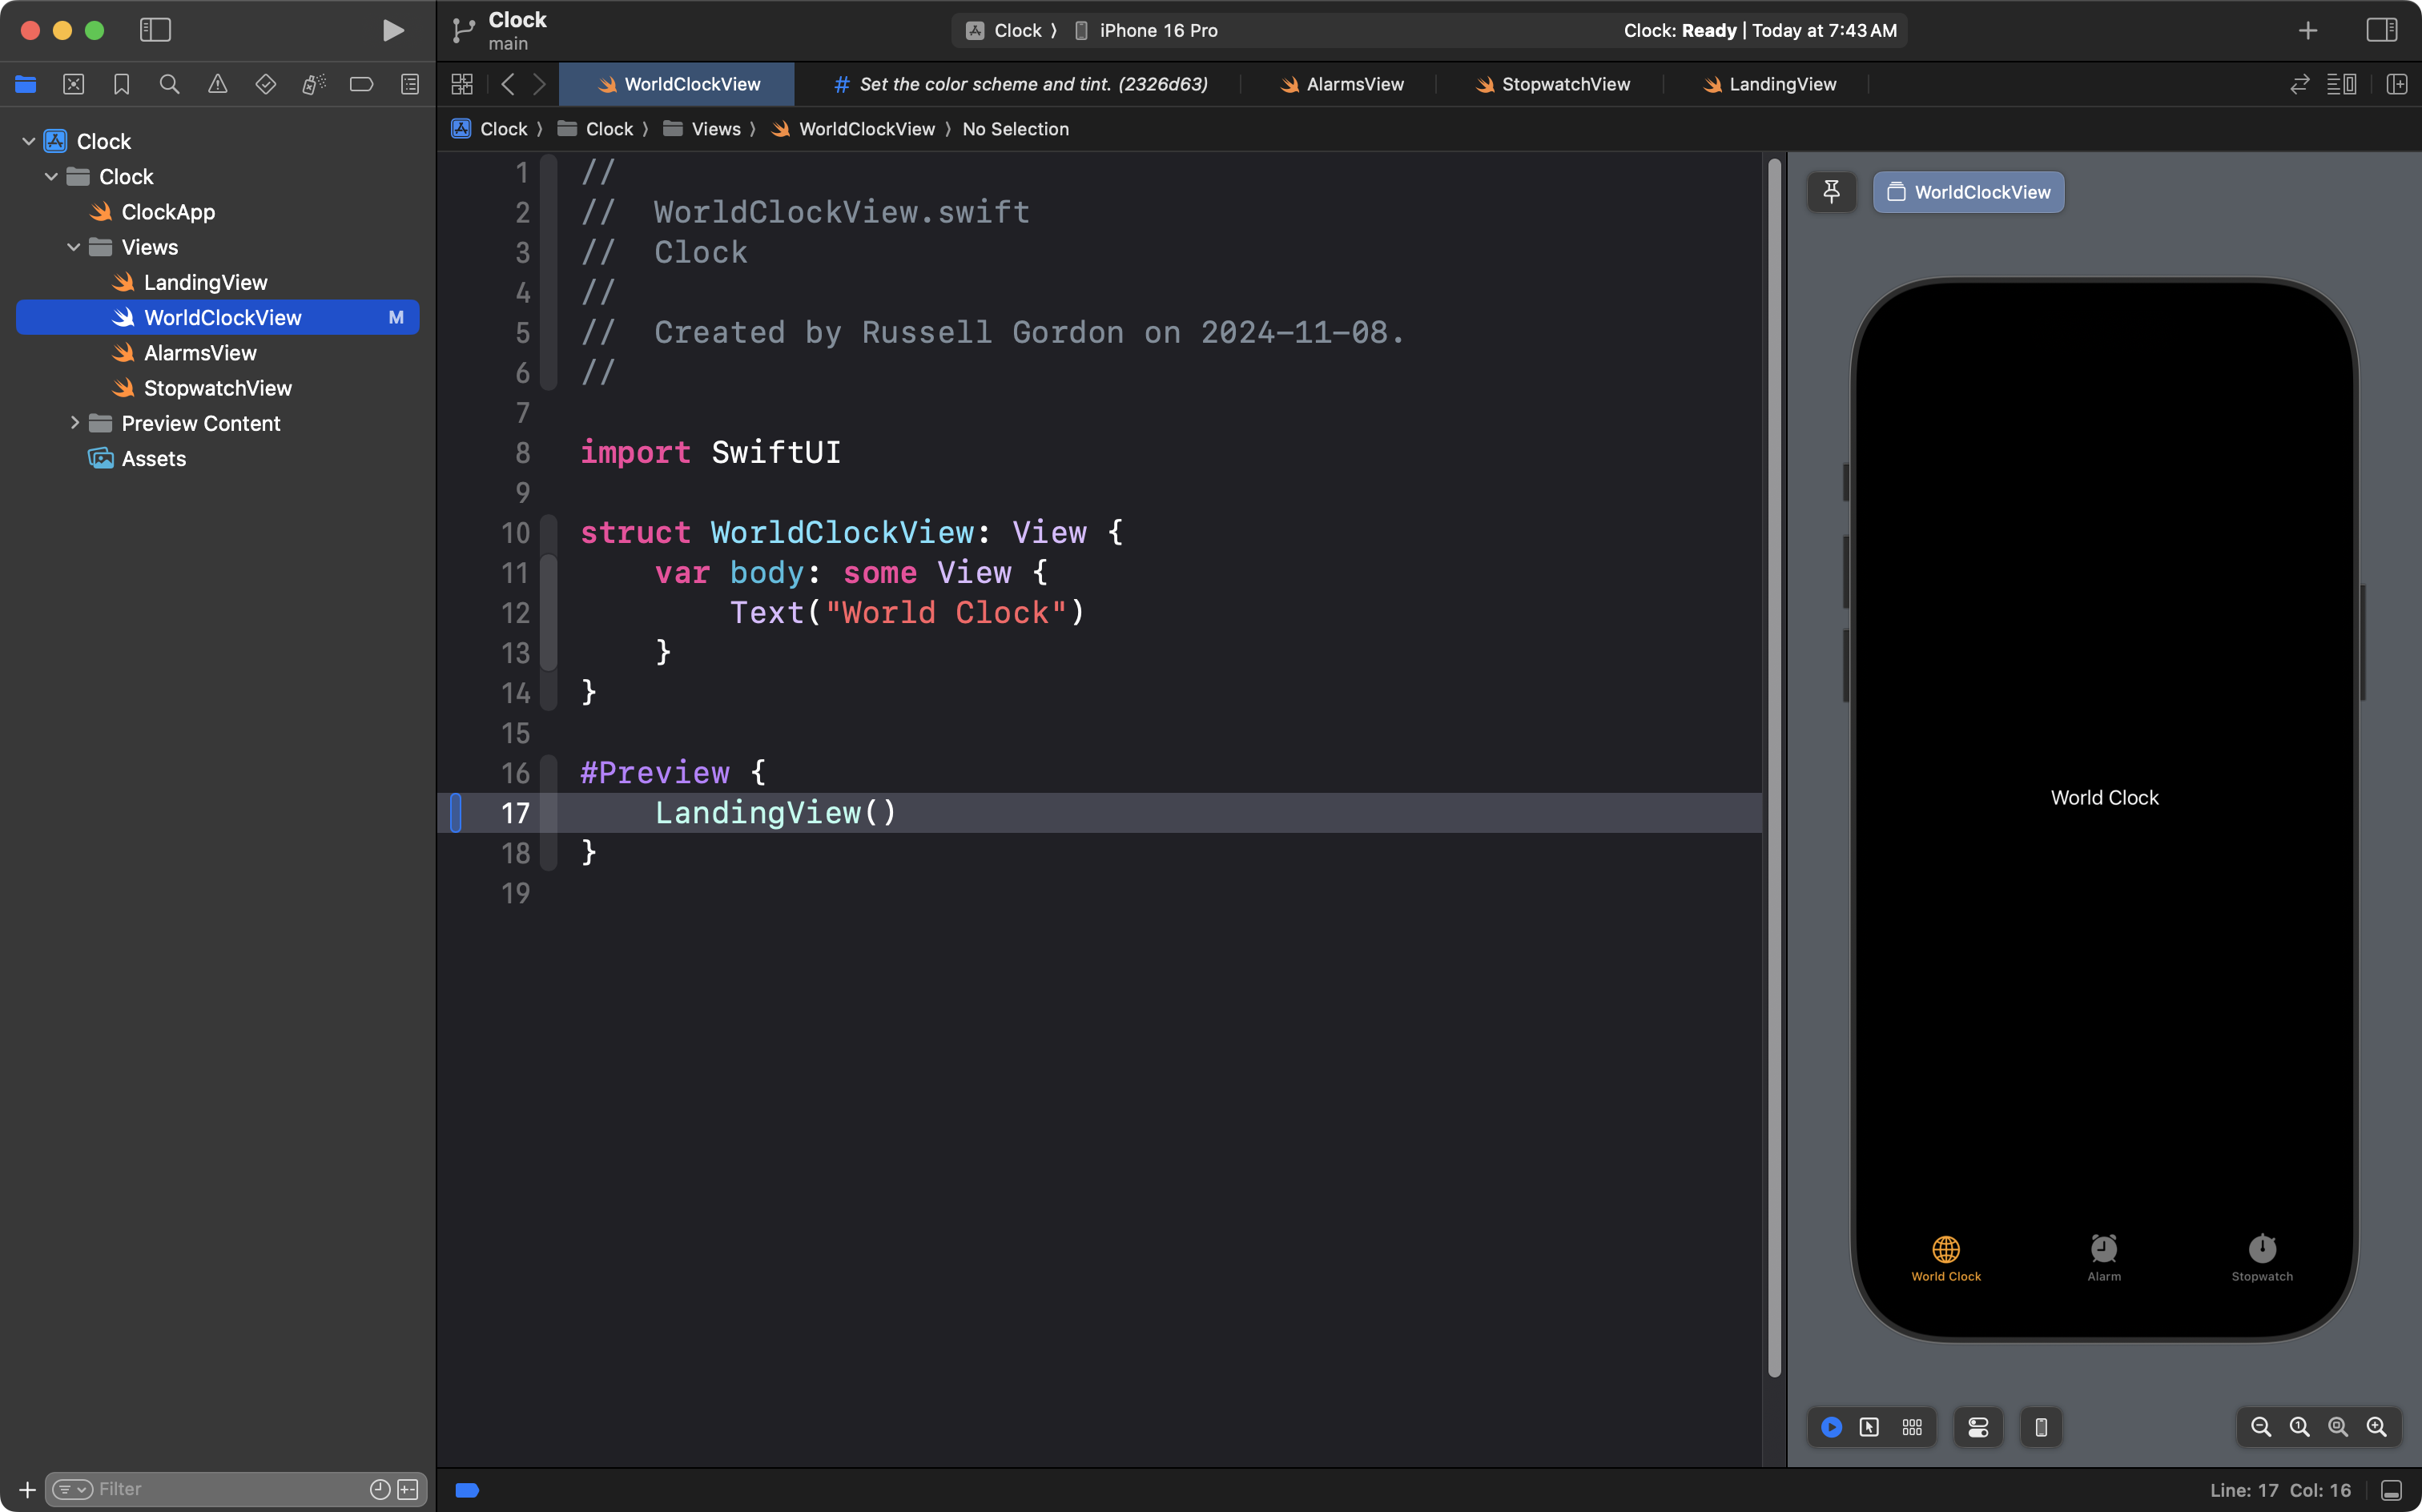Zoom out the preview canvas

click(x=2260, y=1427)
